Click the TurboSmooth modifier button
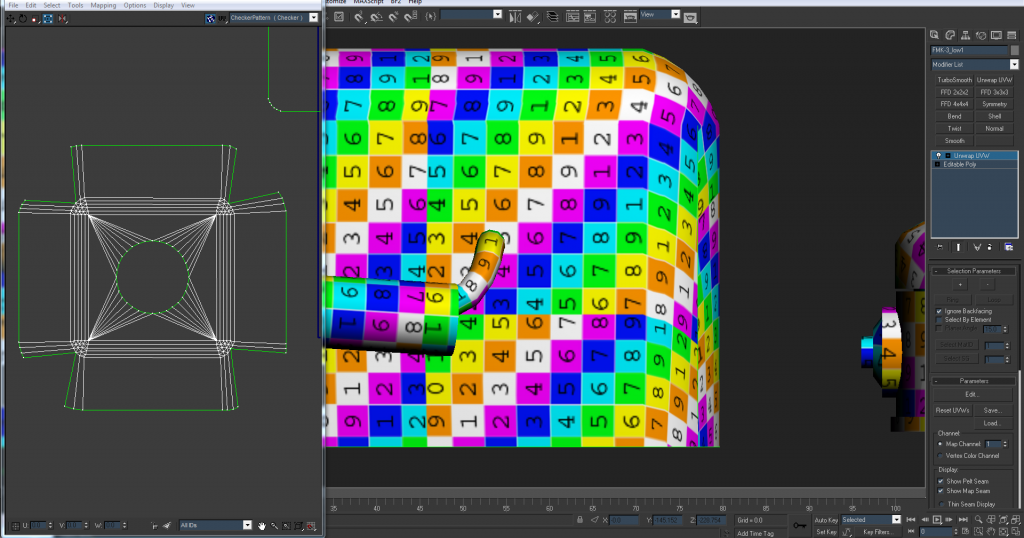 click(x=954, y=79)
